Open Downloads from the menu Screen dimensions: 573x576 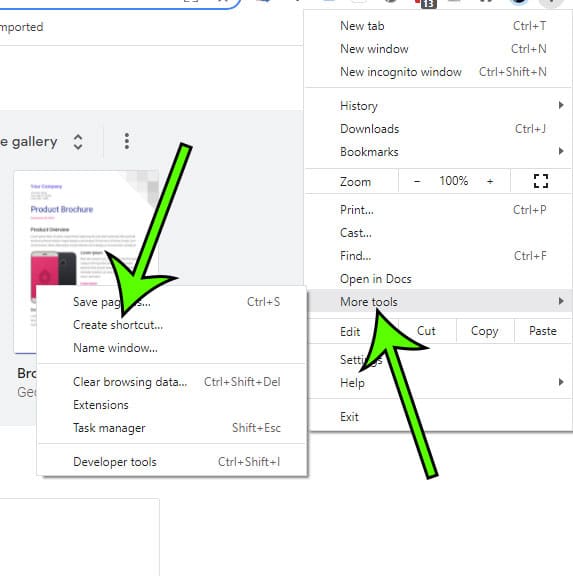click(437, 129)
